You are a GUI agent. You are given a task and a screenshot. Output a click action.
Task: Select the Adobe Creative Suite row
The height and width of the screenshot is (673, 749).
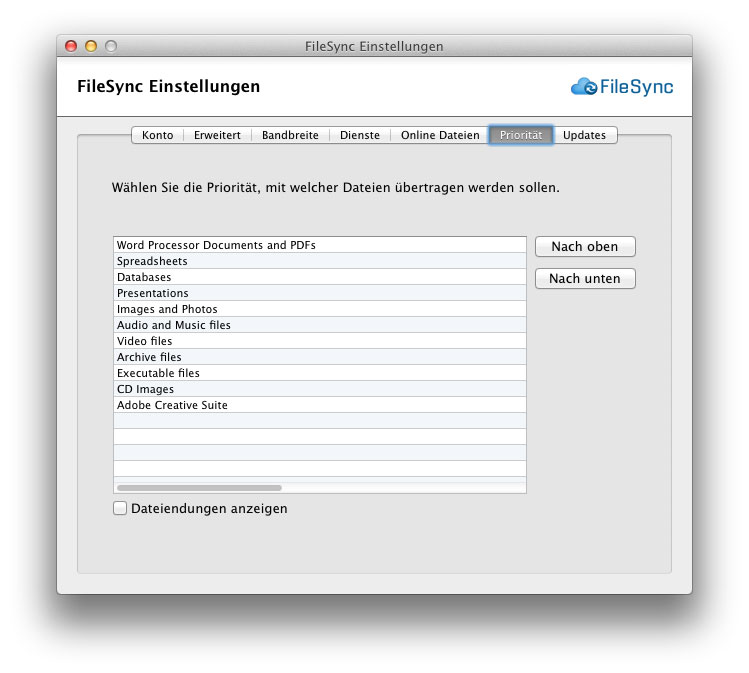[320, 405]
